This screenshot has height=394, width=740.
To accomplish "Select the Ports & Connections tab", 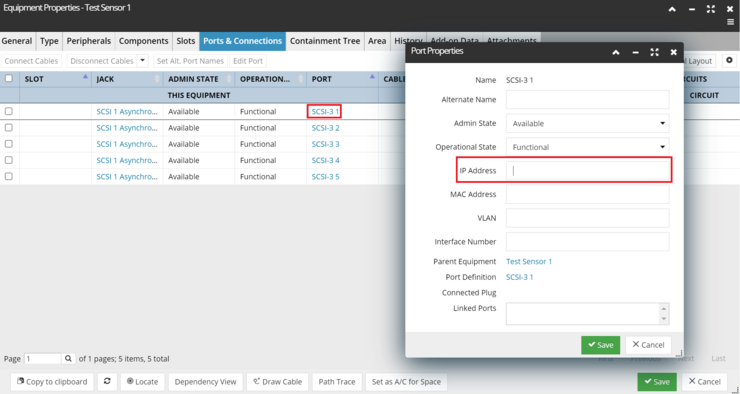I will (x=243, y=41).
